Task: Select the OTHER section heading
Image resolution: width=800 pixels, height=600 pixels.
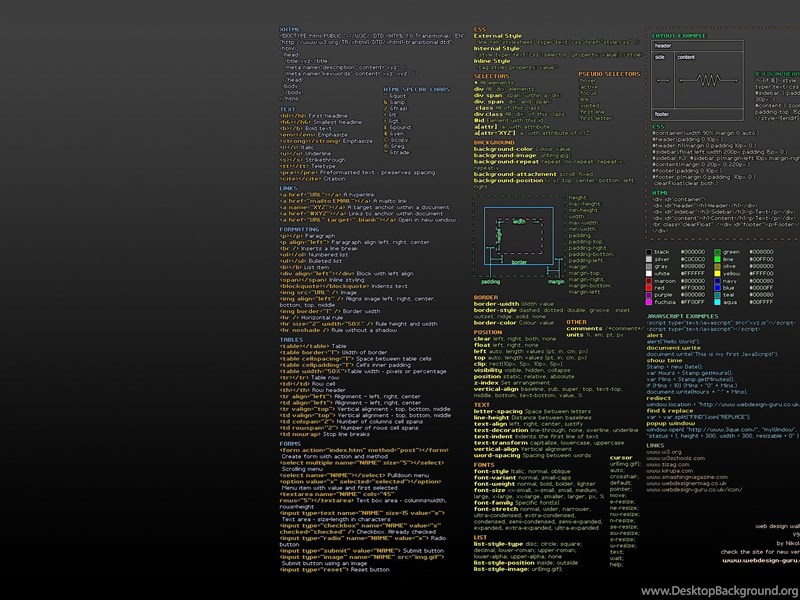Action: point(577,322)
